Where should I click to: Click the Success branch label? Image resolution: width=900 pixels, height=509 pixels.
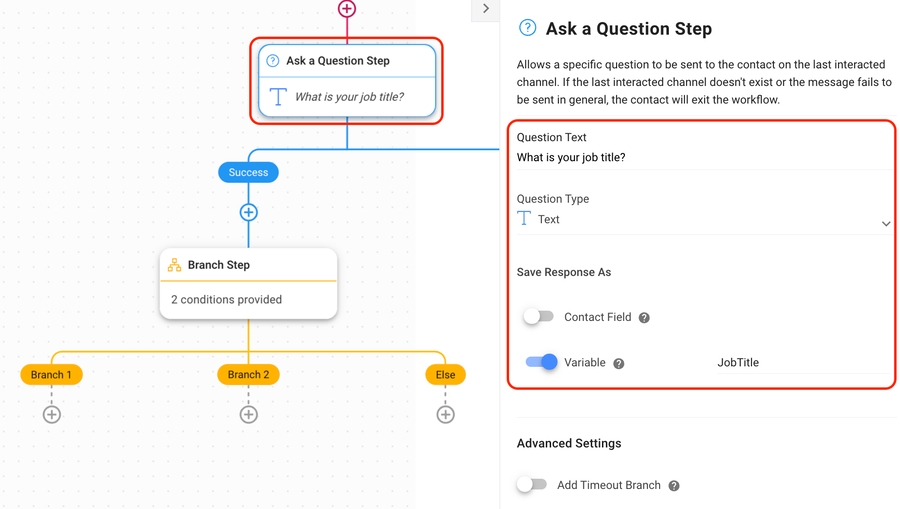248,173
